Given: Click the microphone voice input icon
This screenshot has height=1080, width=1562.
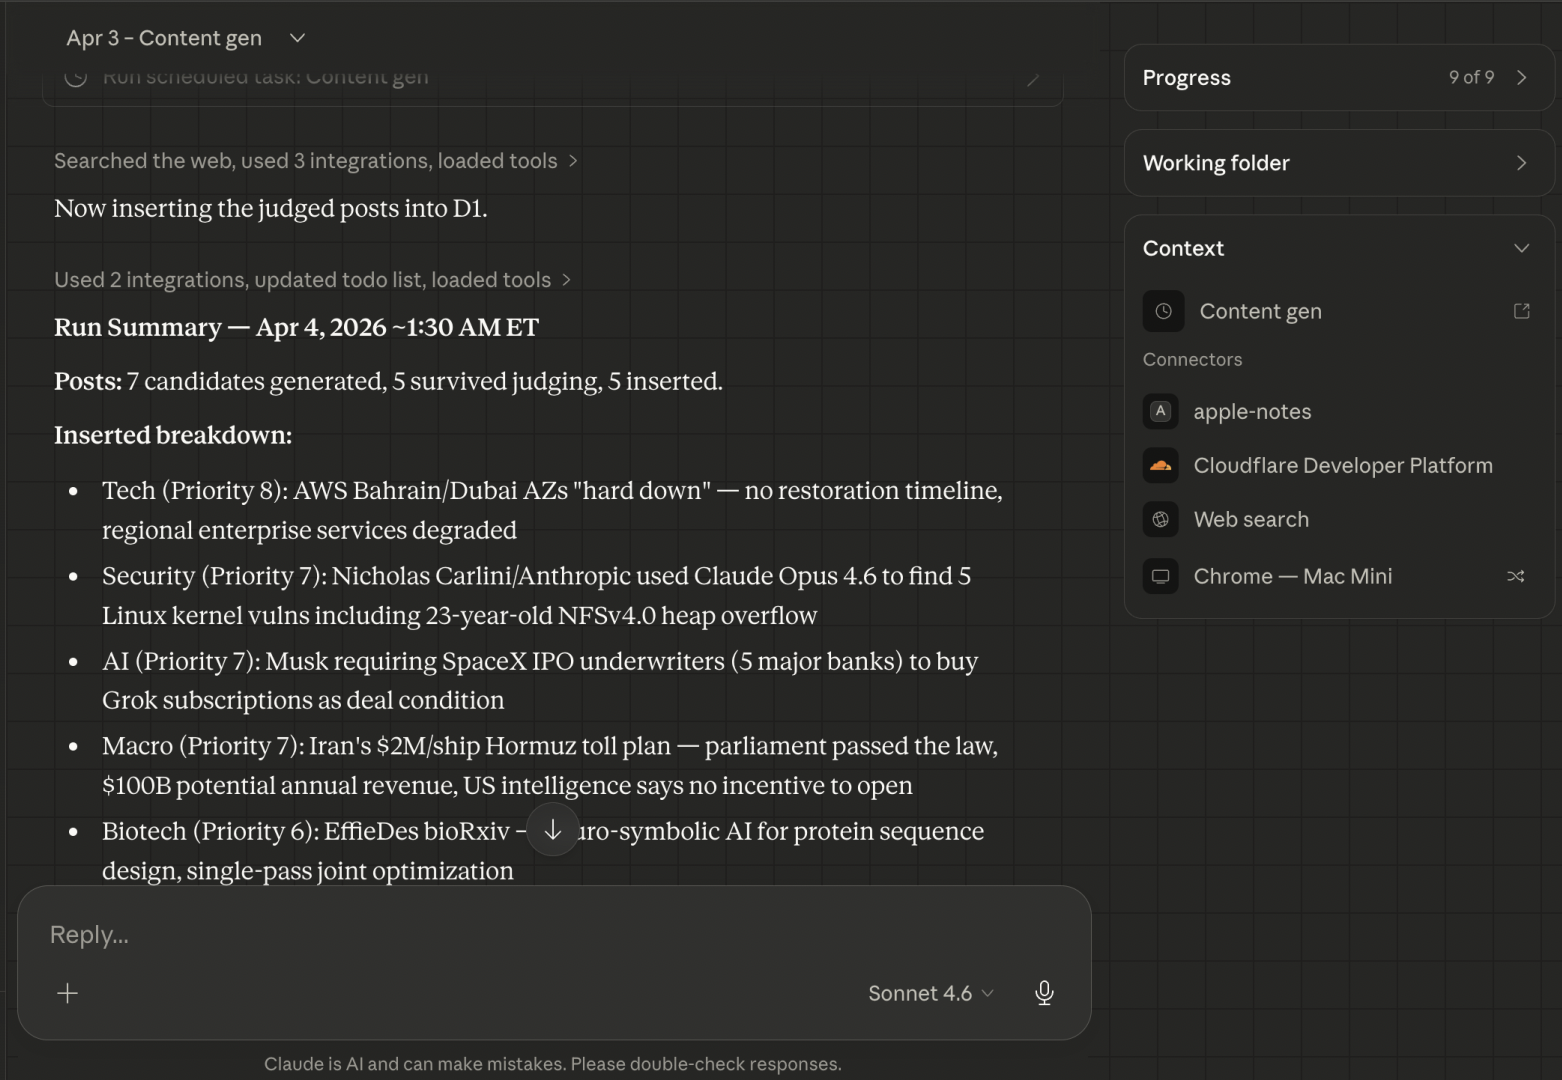Looking at the screenshot, I should (1044, 992).
